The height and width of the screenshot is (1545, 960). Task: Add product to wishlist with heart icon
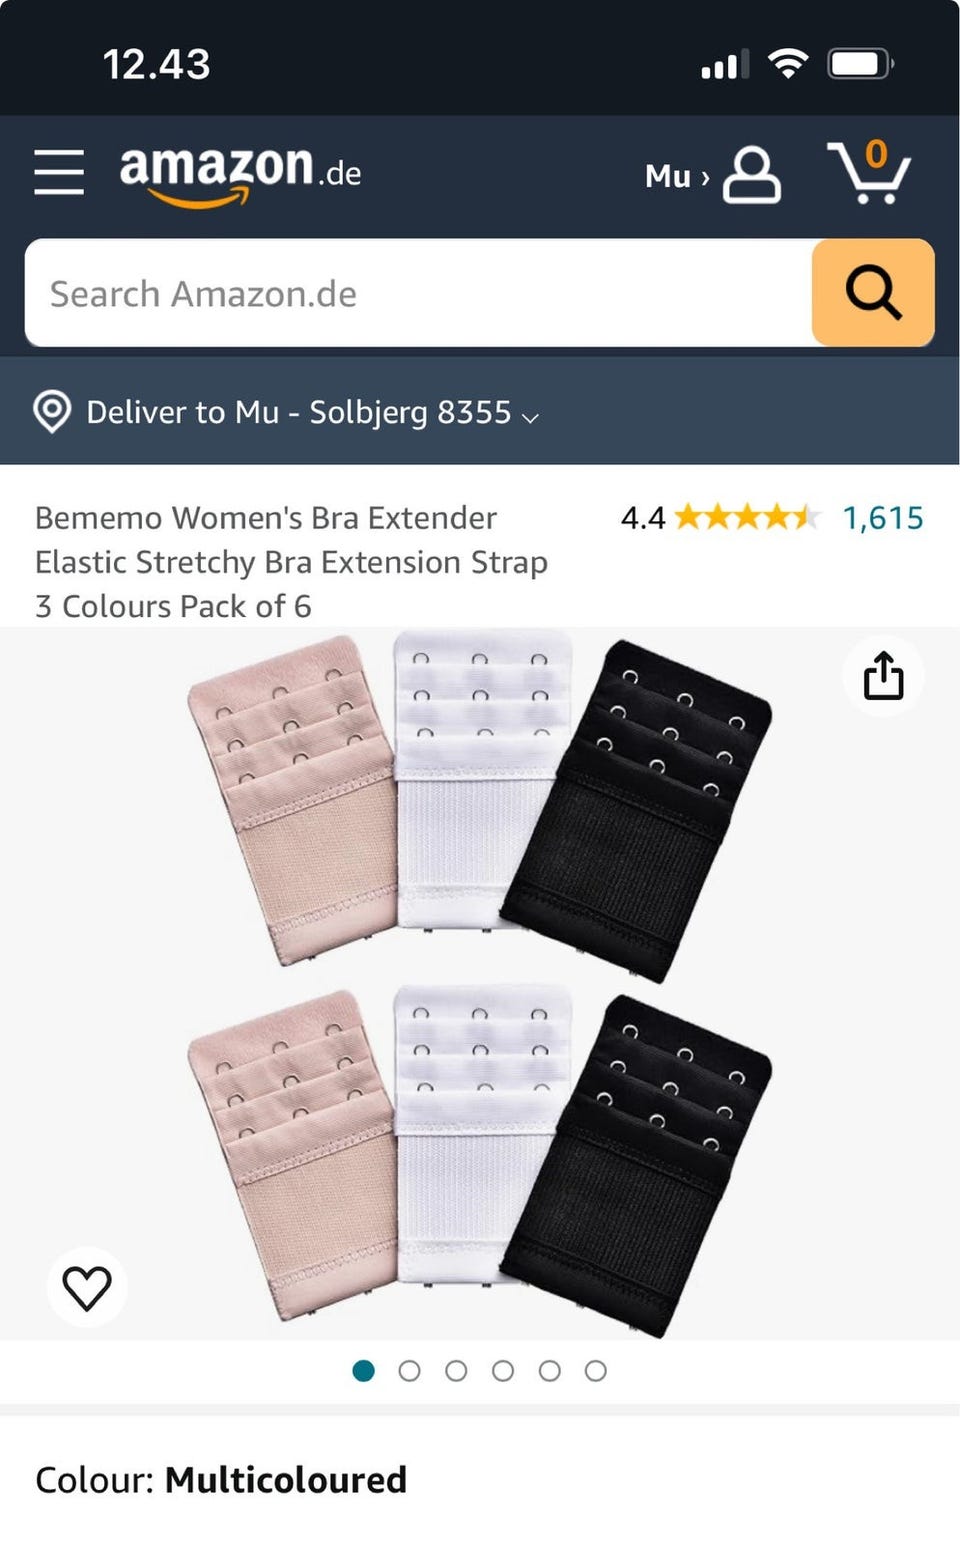tap(87, 1287)
